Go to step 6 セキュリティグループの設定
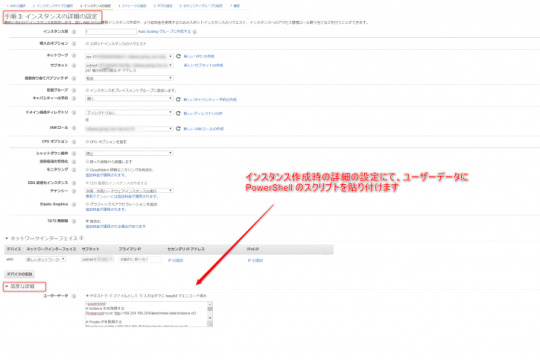 [x=201, y=6]
